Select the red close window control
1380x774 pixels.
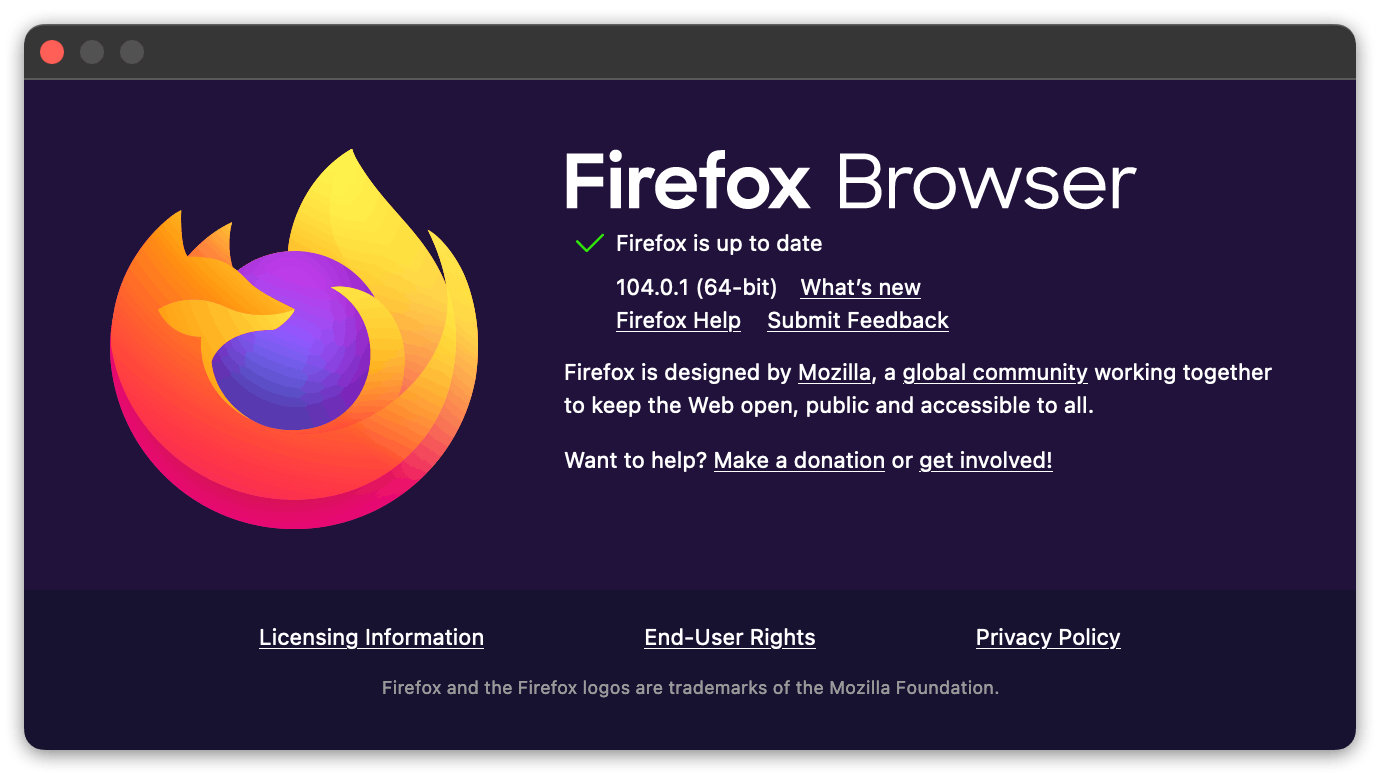[52, 52]
